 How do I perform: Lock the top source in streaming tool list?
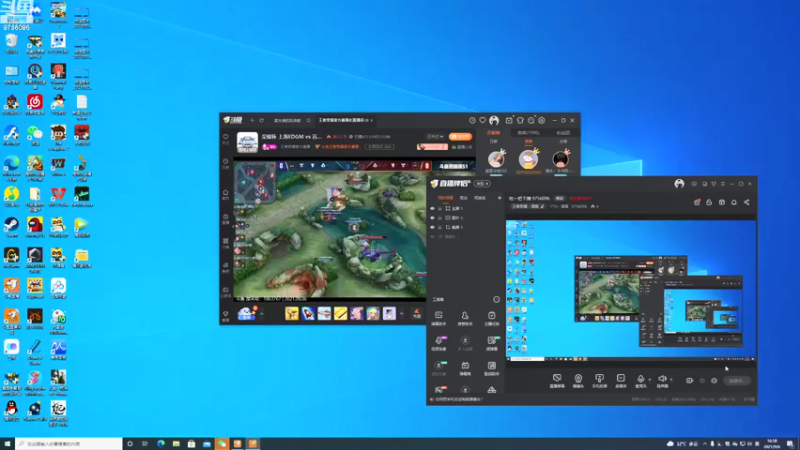point(440,209)
